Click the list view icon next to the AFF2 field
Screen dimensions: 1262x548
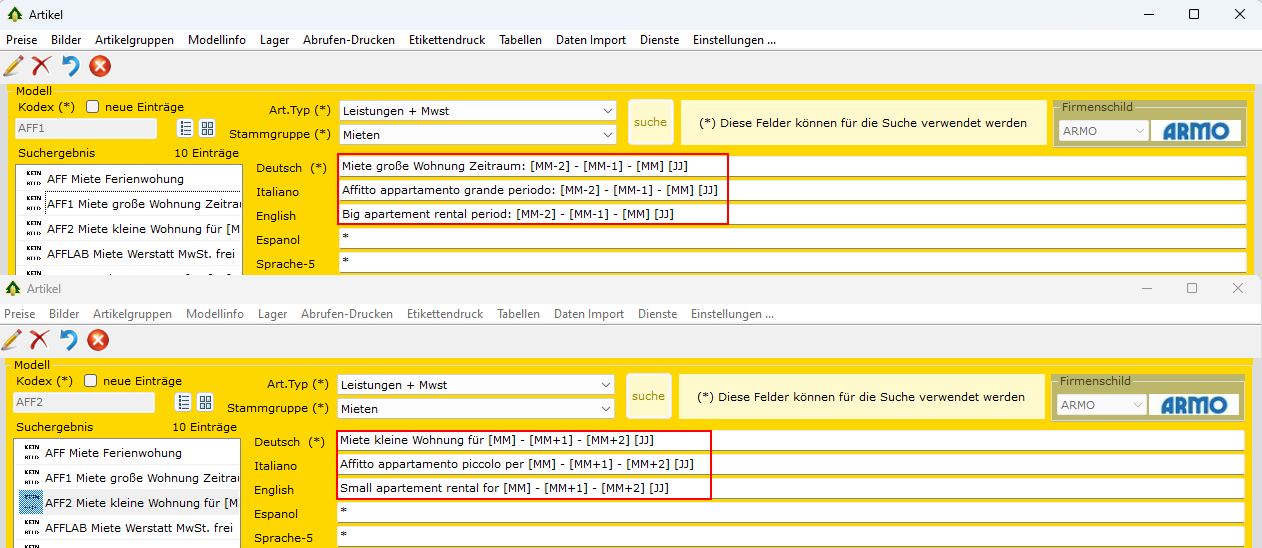tap(184, 402)
